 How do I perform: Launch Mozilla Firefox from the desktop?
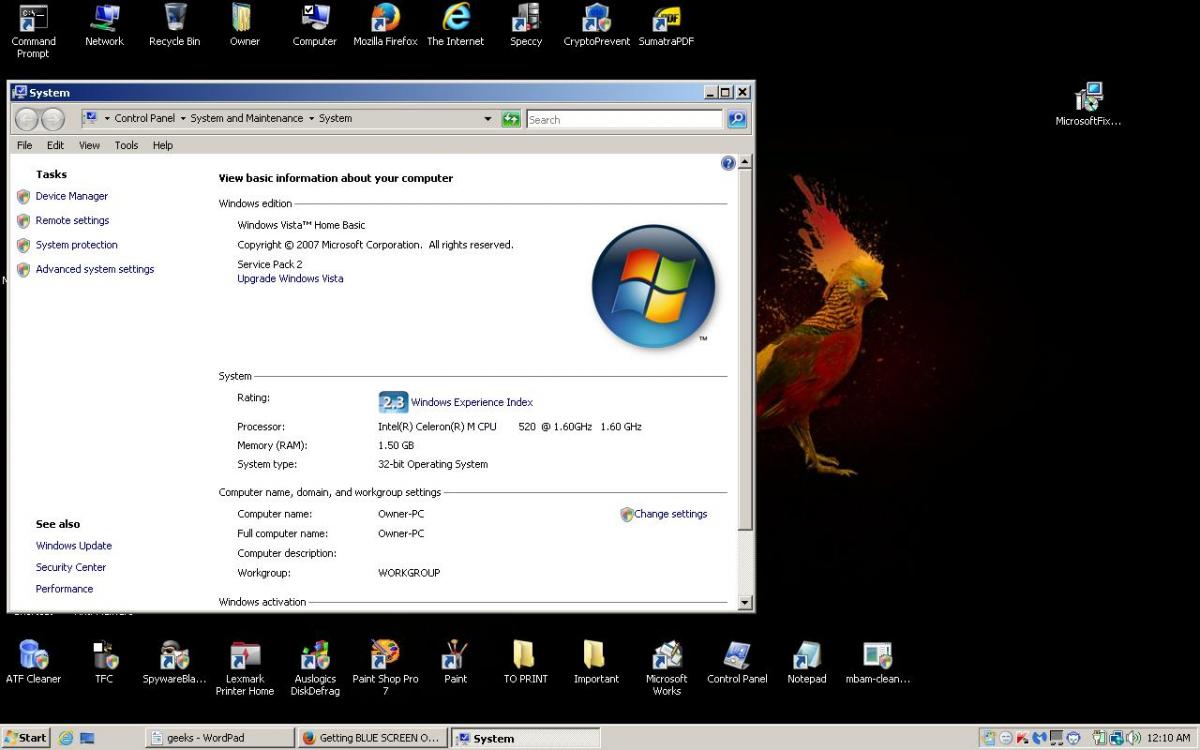pos(385,26)
